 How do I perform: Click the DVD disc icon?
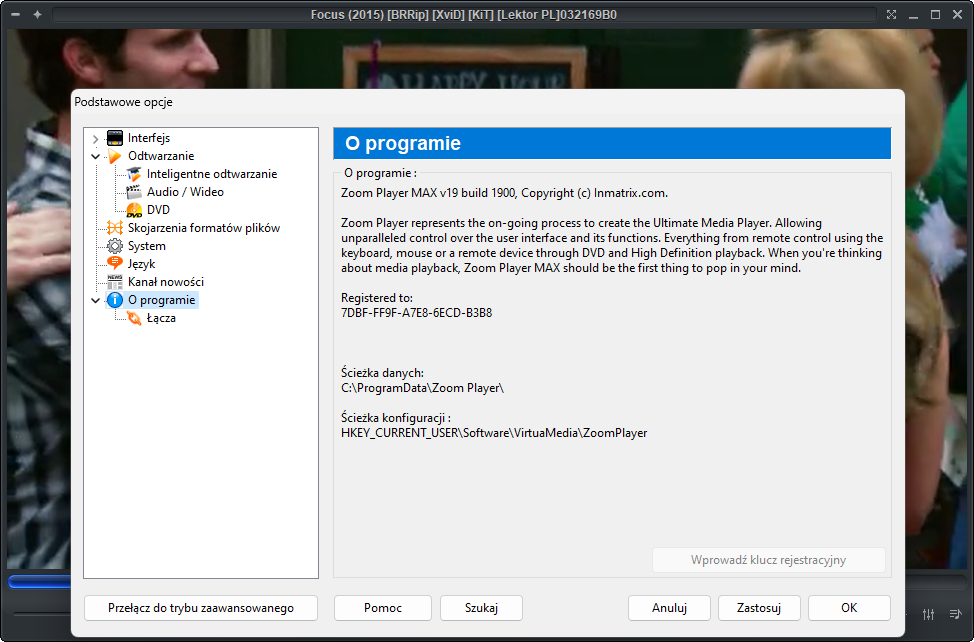134,210
